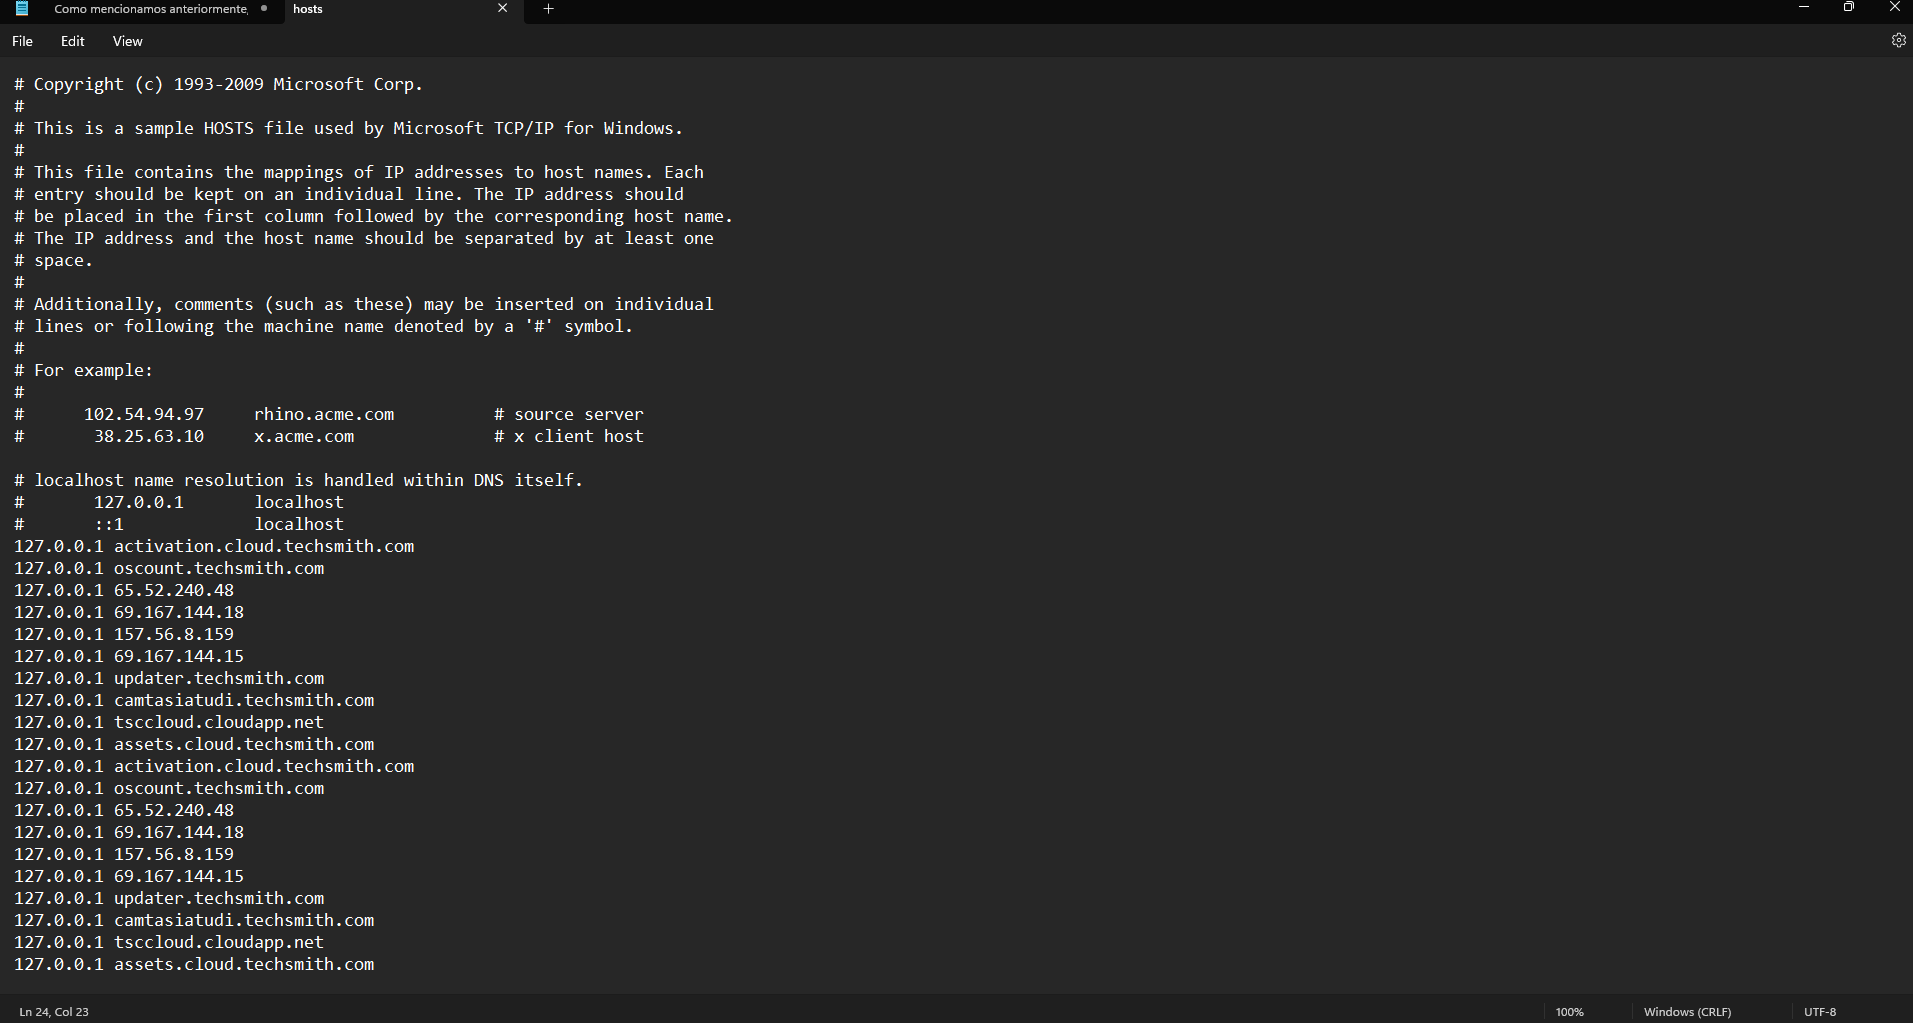Click the 100% zoom level in status bar
The height and width of the screenshot is (1023, 1913).
(1569, 1012)
